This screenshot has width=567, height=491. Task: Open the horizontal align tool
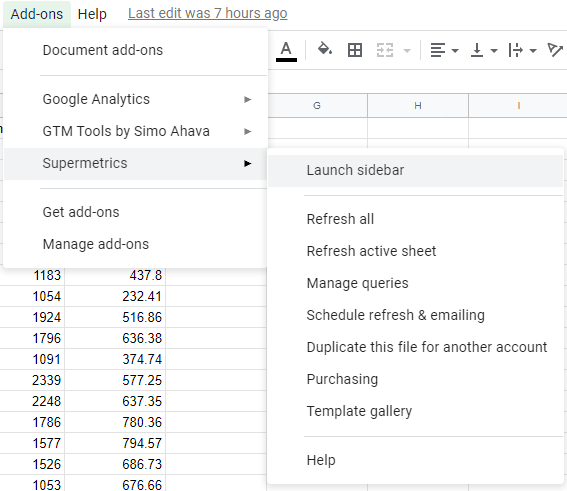(444, 50)
